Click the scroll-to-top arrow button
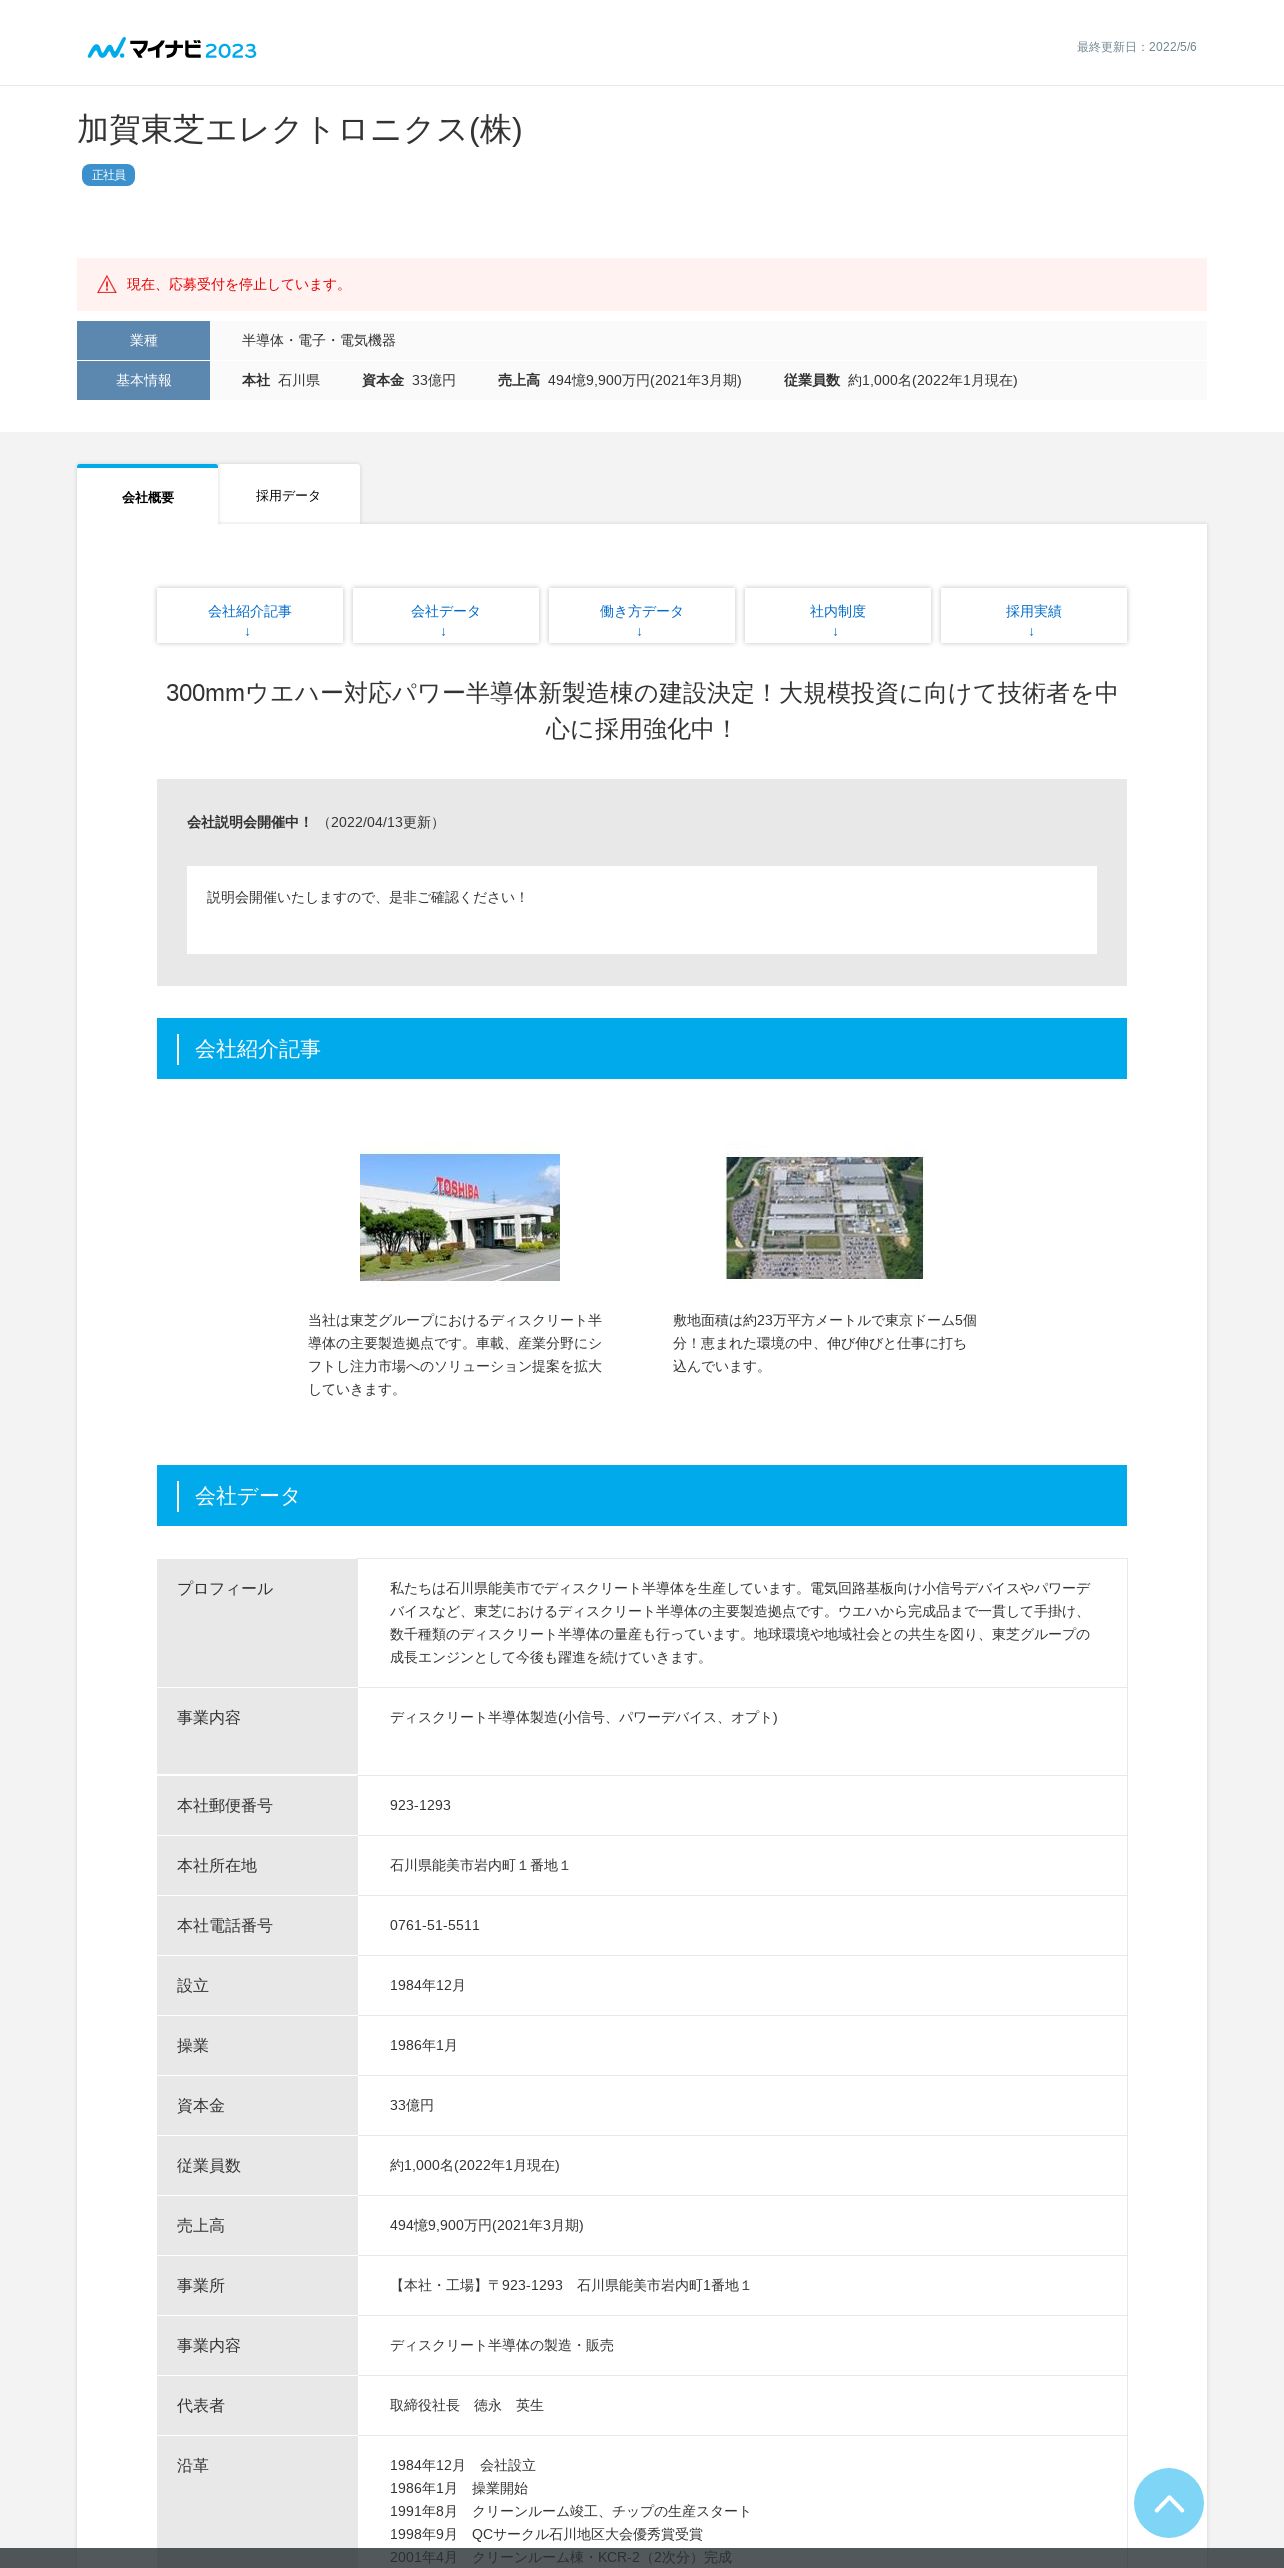The image size is (1284, 2568). click(1168, 2503)
